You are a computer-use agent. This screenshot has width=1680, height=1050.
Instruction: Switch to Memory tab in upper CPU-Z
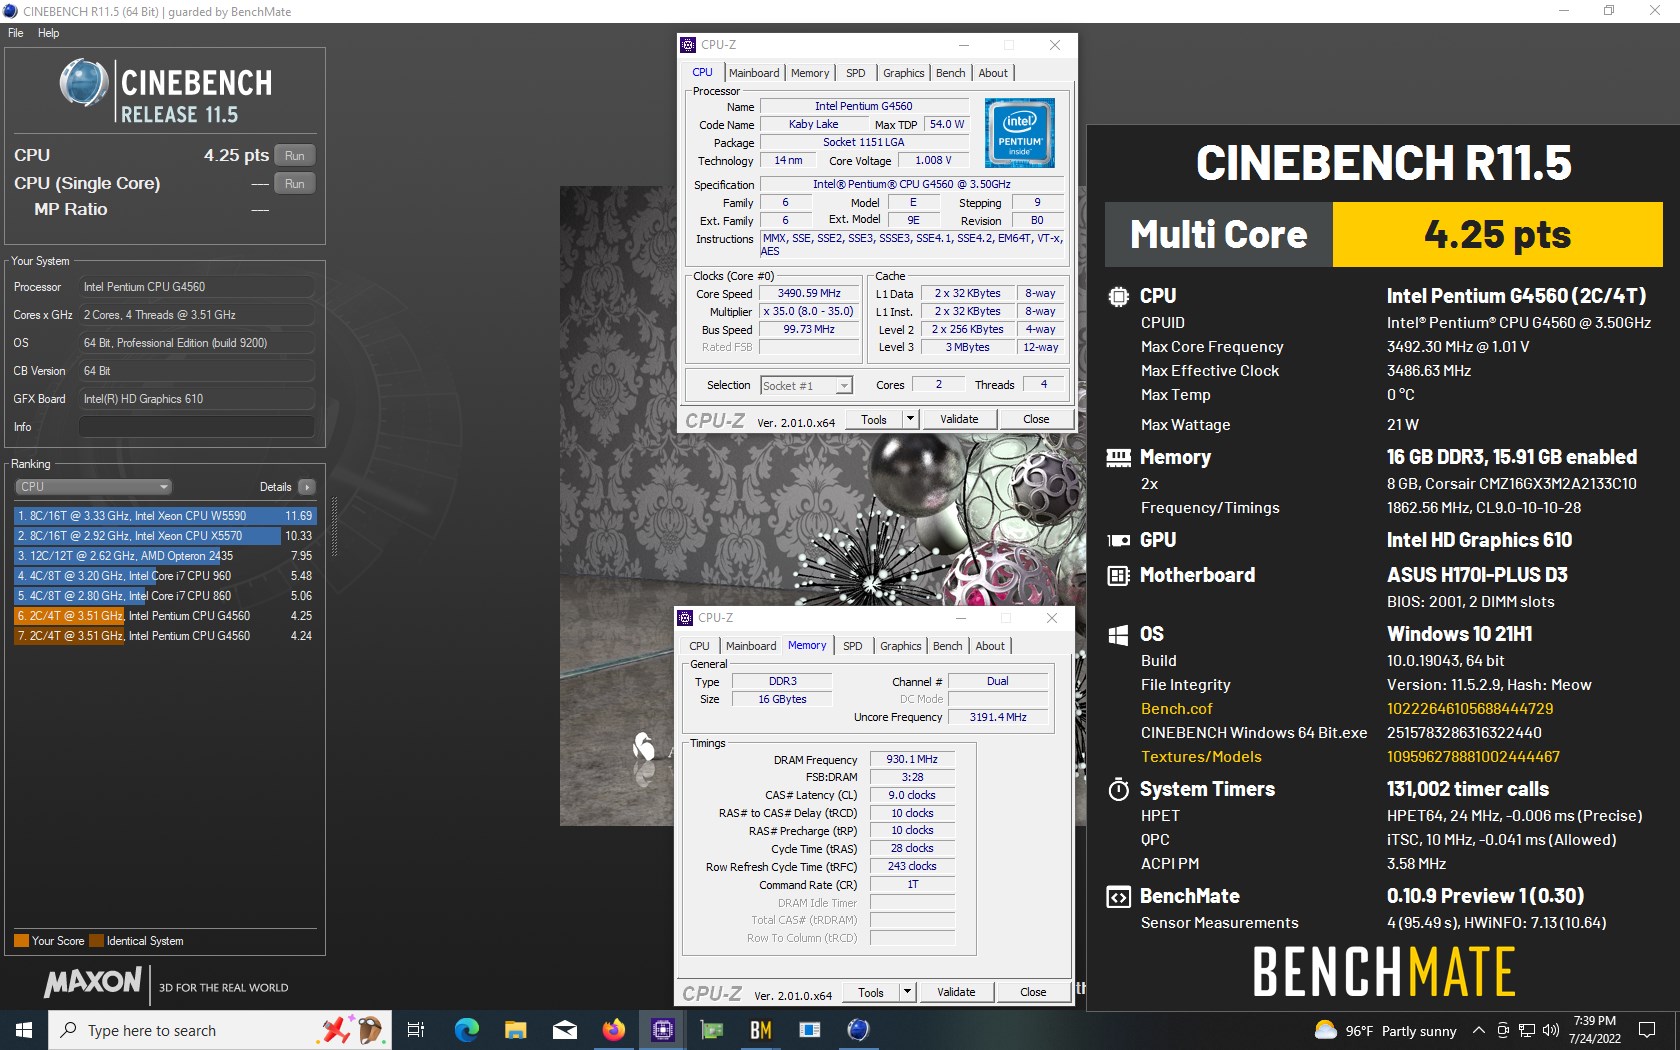tap(810, 73)
